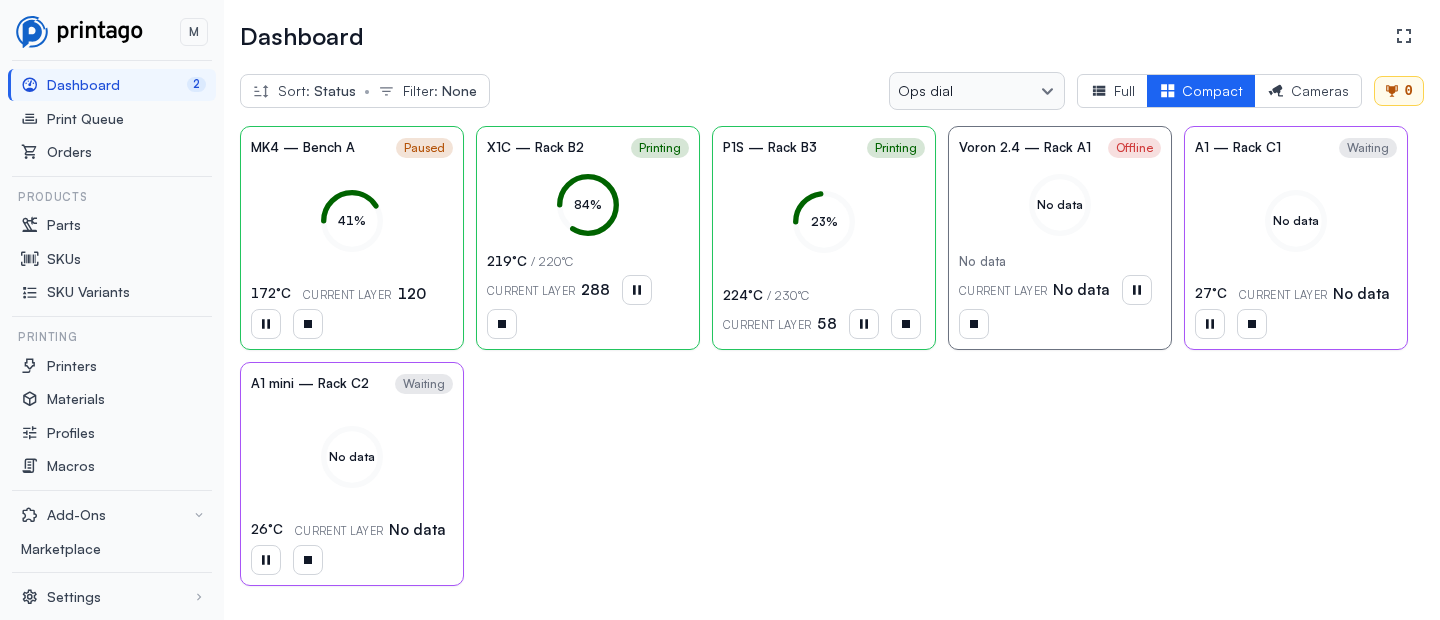Switch to Compact view
Image resolution: width=1440 pixels, height=620 pixels.
tap(1201, 91)
